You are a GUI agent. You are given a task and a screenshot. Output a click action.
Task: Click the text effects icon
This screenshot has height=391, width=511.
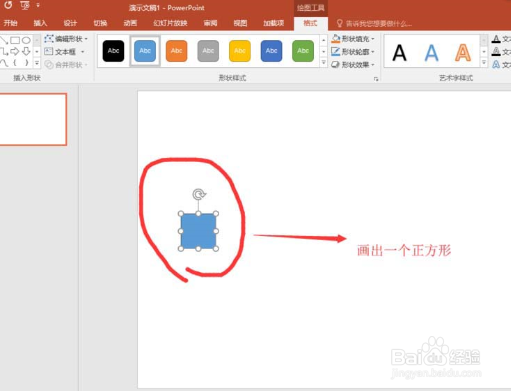tap(496, 64)
